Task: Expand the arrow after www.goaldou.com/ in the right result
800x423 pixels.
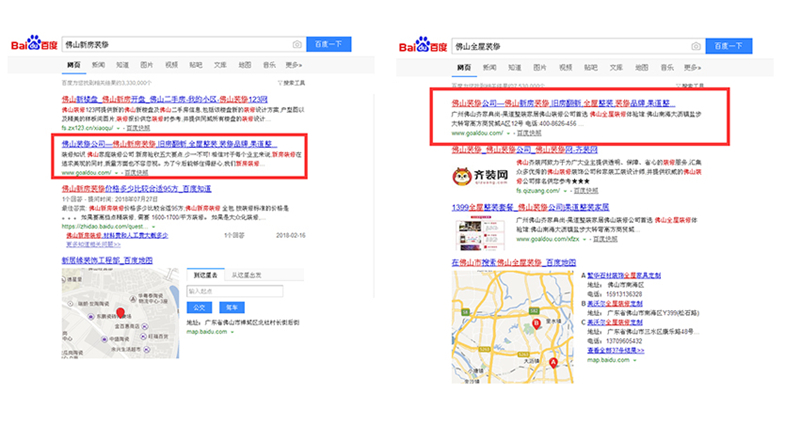Action: tap(508, 133)
